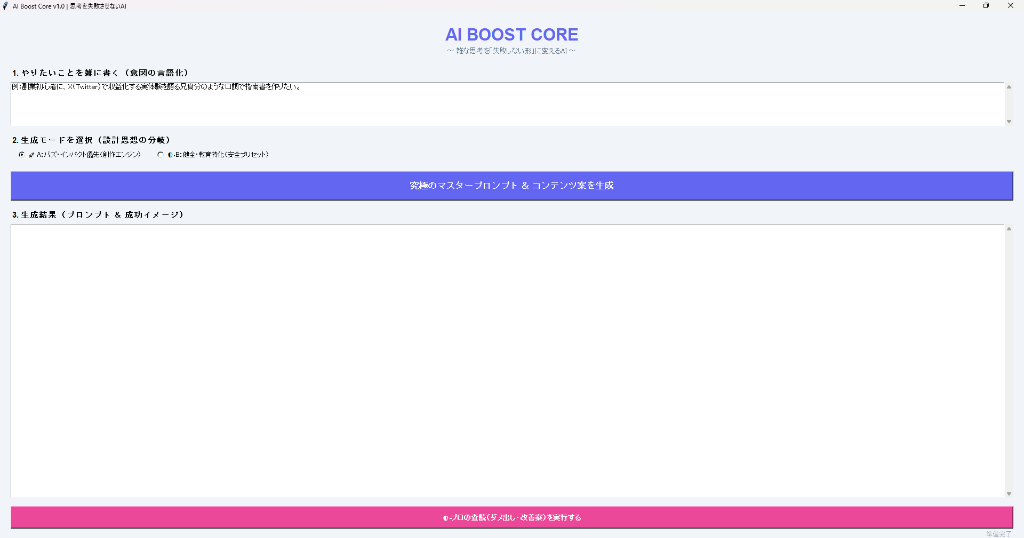Click results area scrollbar up arrow
The image size is (1024, 538).
coord(1009,229)
